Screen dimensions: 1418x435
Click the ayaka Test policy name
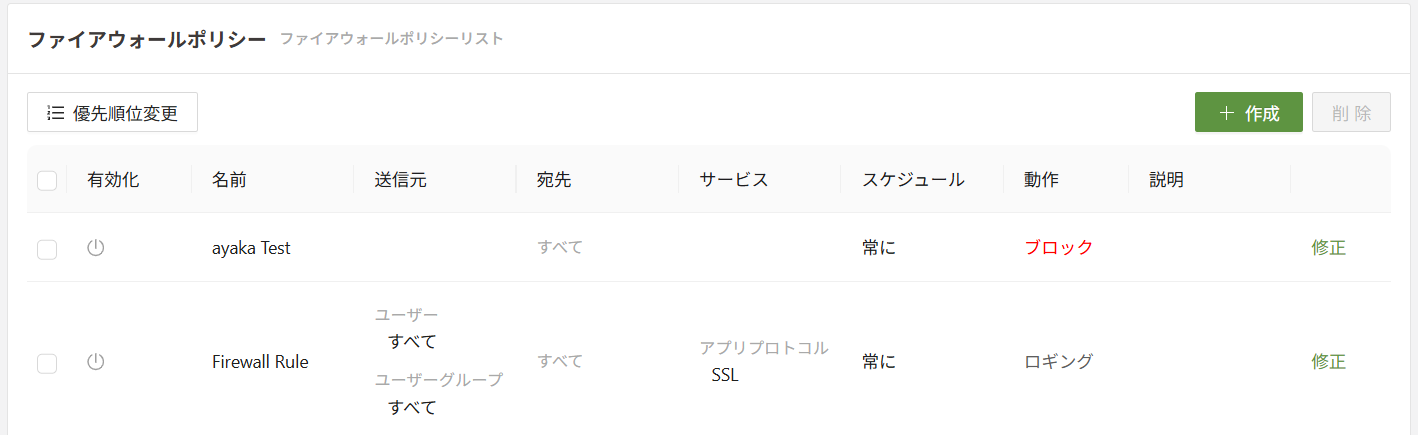[x=251, y=248]
